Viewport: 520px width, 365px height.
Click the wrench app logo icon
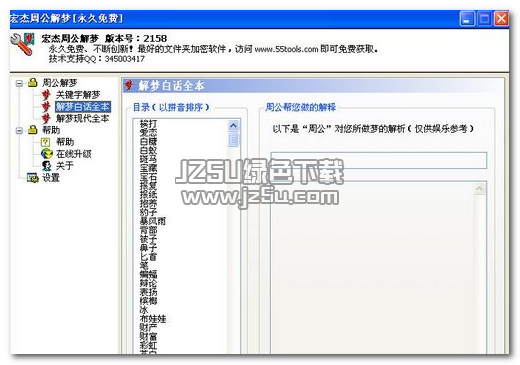22,44
